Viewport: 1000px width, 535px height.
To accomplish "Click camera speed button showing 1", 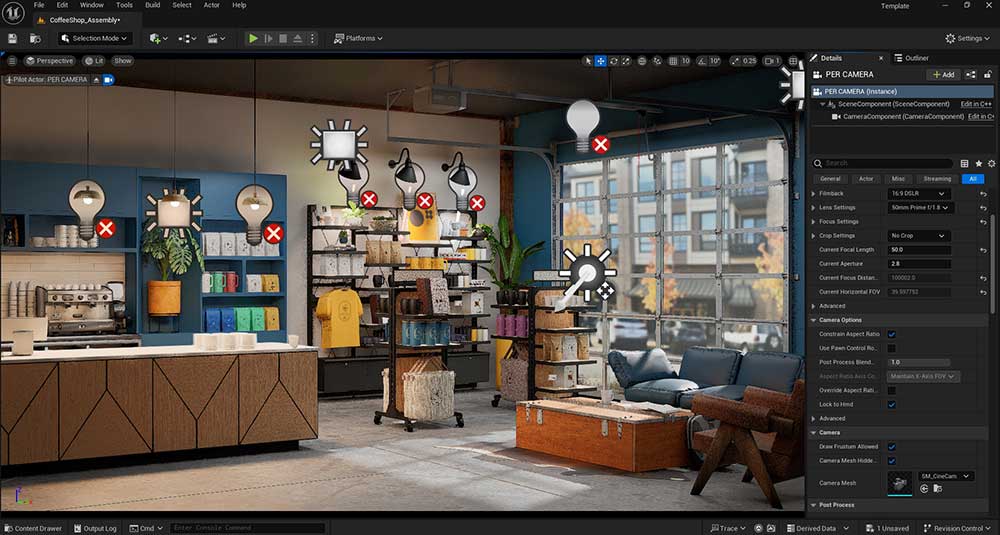I will [x=772, y=61].
